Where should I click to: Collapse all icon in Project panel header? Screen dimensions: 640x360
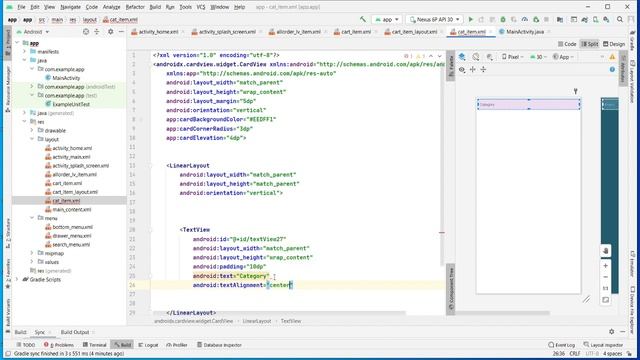pyautogui.click(x=97, y=31)
